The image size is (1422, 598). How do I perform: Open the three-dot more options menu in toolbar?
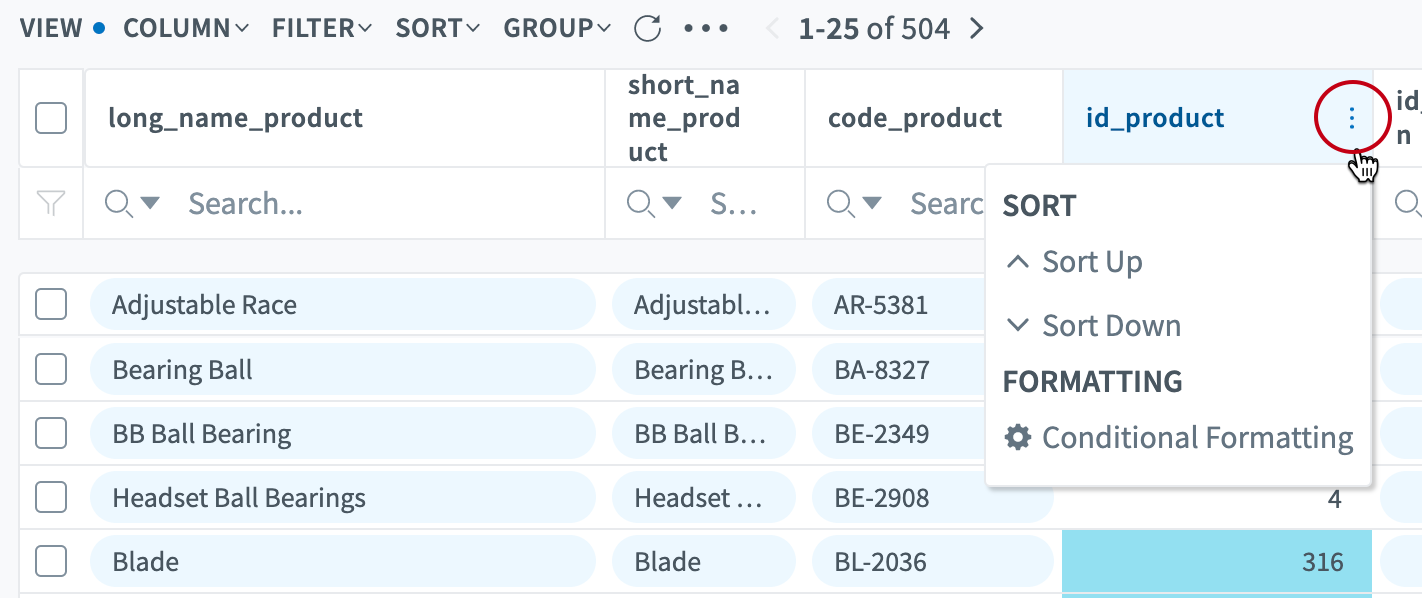coord(706,29)
